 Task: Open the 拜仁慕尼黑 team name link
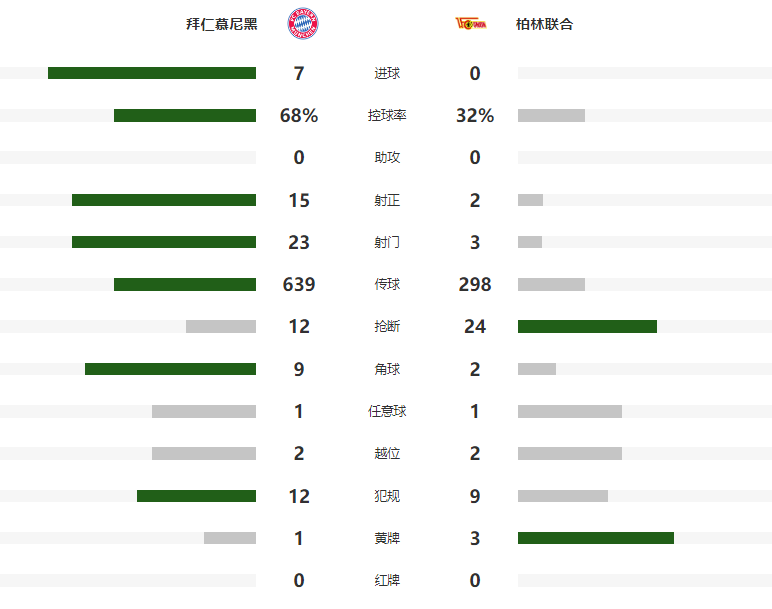222,24
